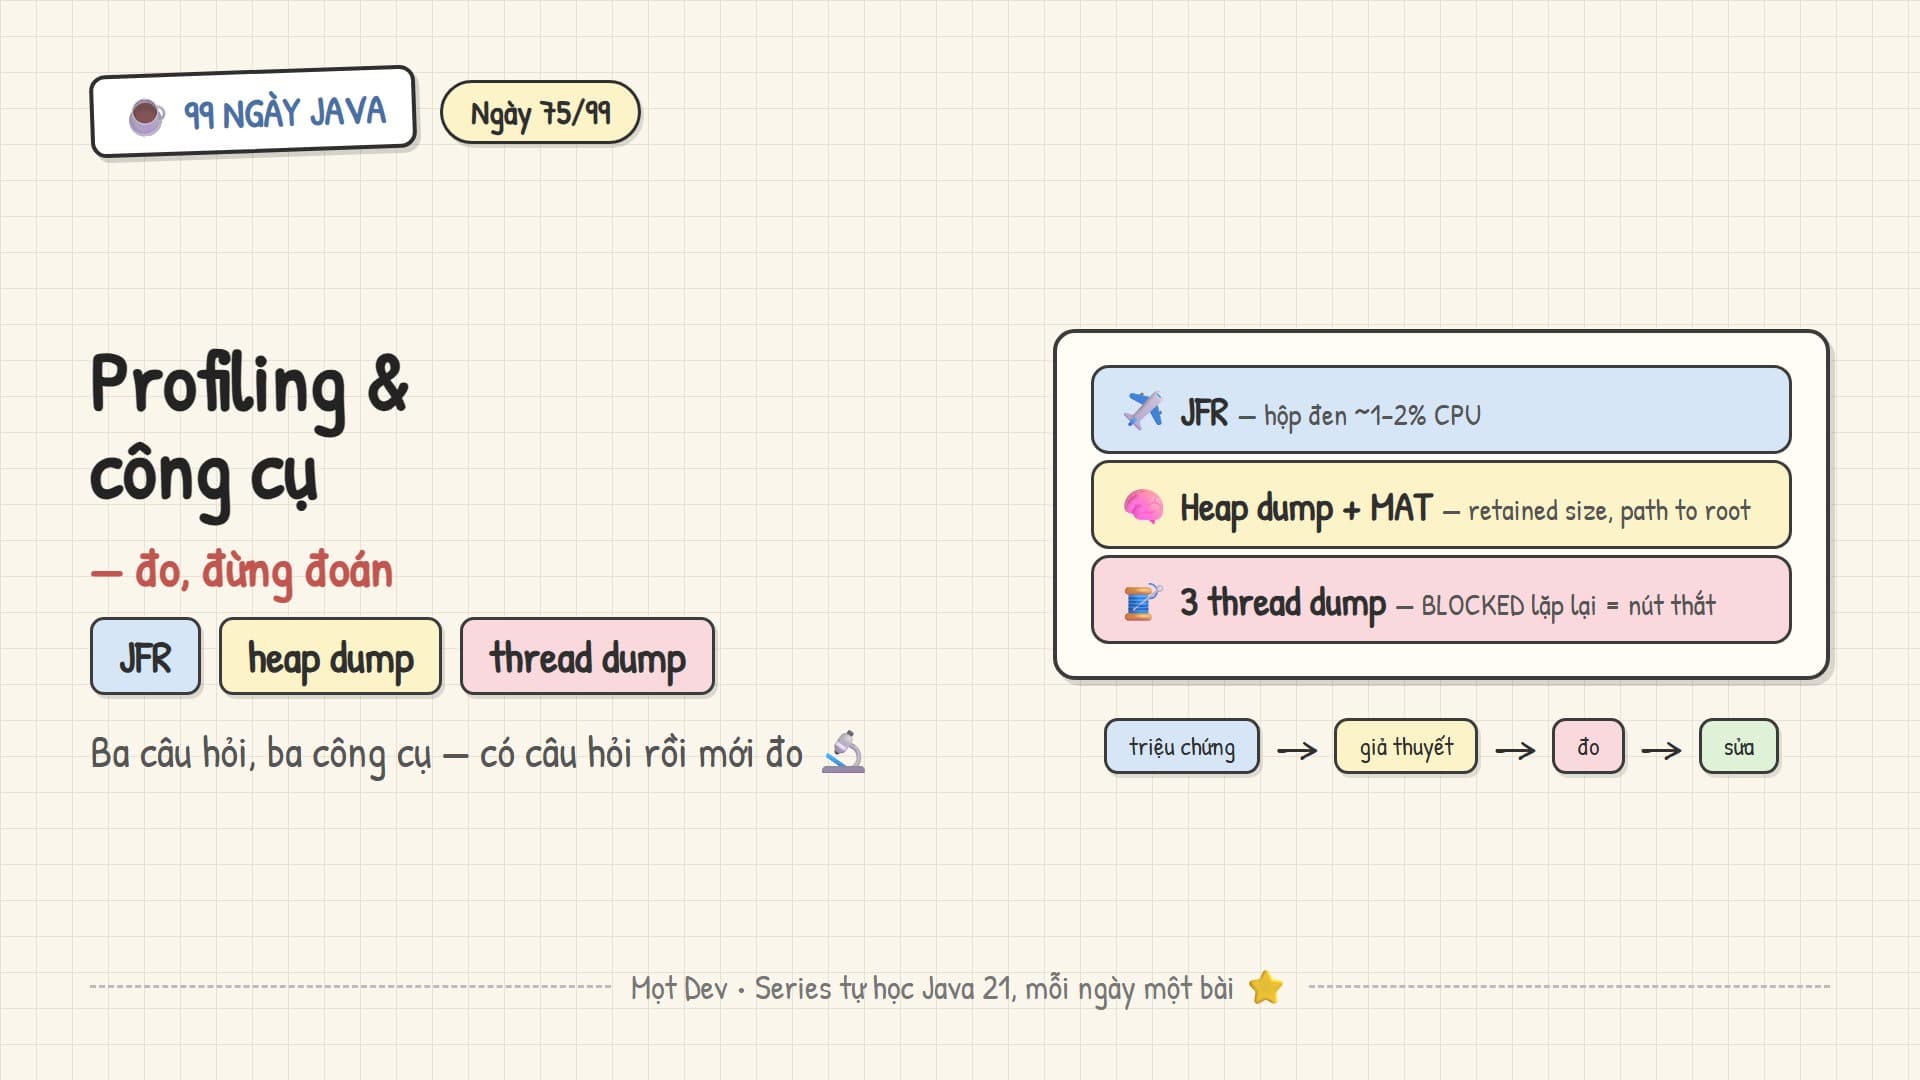Open the Heap dump + MAT card
The height and width of the screenshot is (1080, 1920).
point(1441,505)
